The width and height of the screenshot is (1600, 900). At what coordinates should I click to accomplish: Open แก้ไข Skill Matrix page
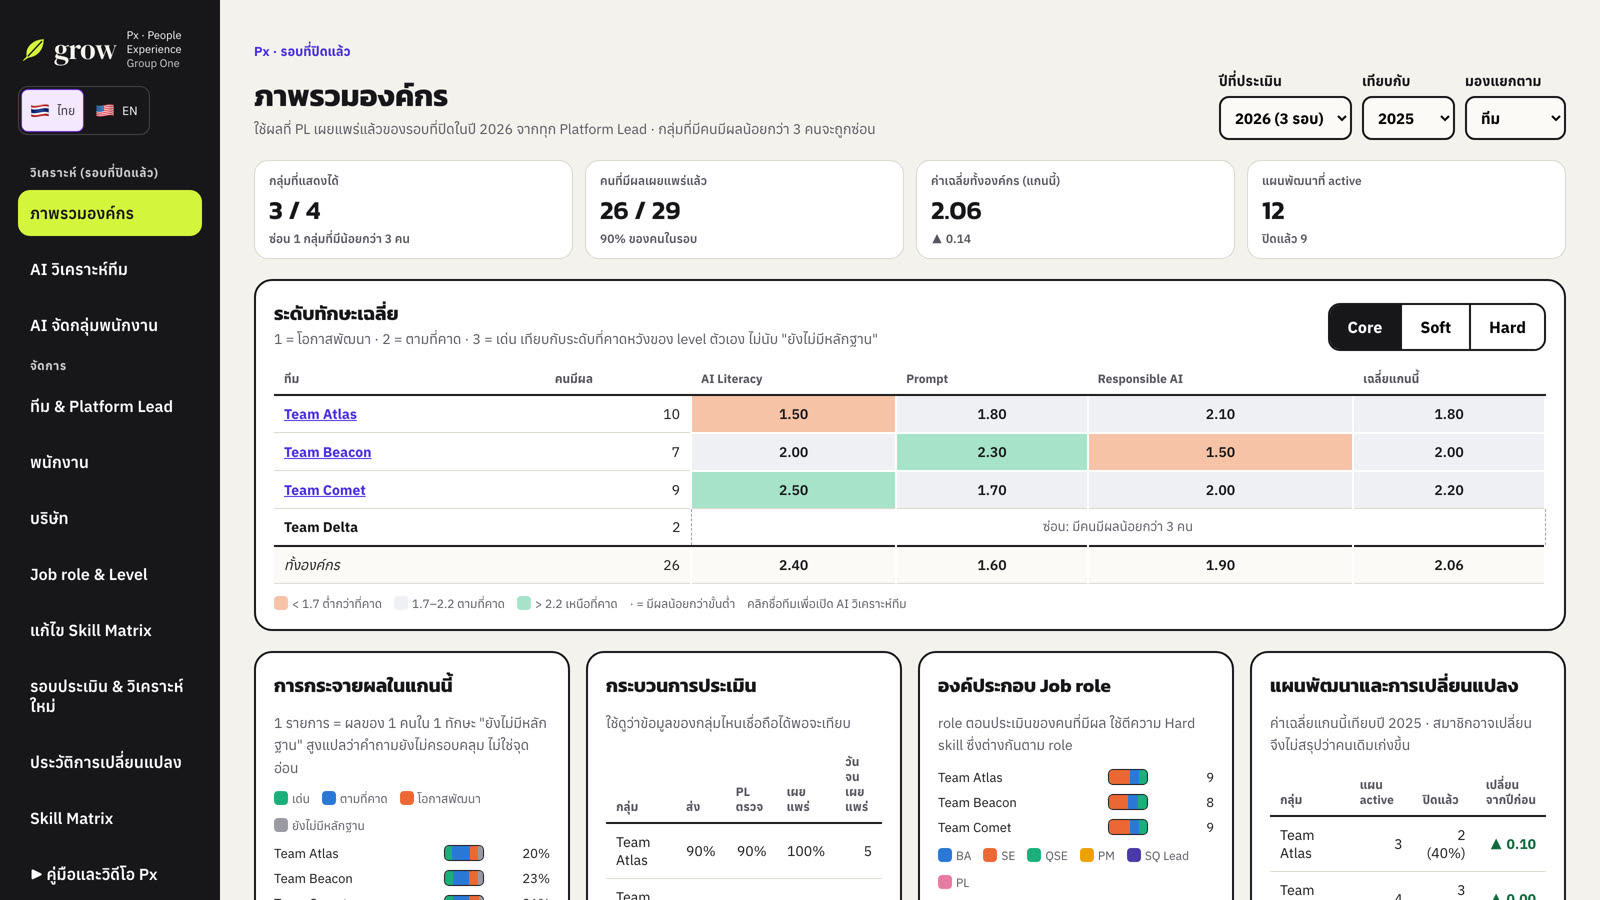click(110, 630)
